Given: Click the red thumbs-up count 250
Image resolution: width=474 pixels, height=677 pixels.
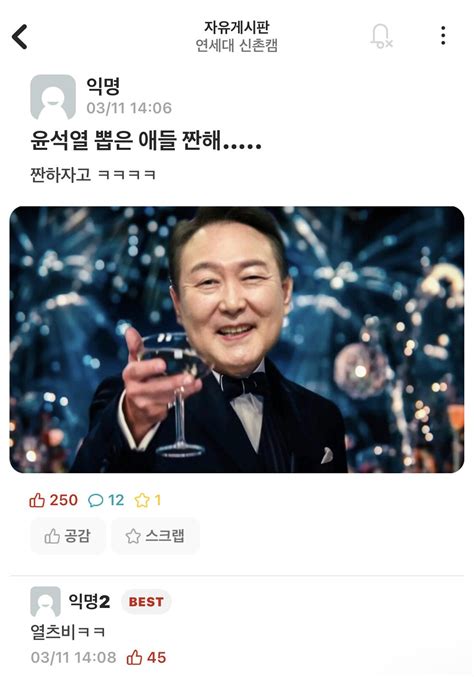Looking at the screenshot, I should [x=54, y=500].
